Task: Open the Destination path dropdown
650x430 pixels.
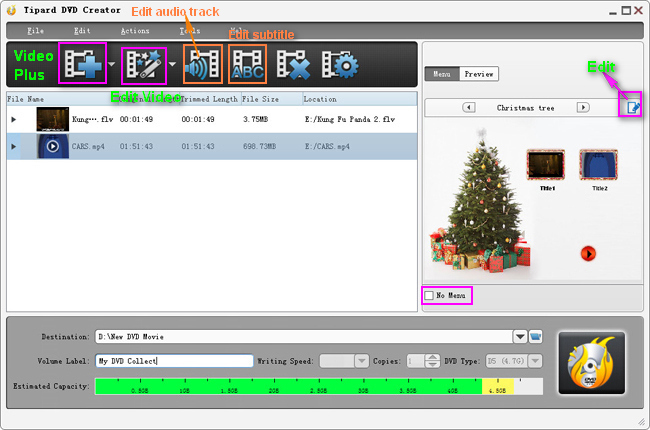Action: [520, 336]
